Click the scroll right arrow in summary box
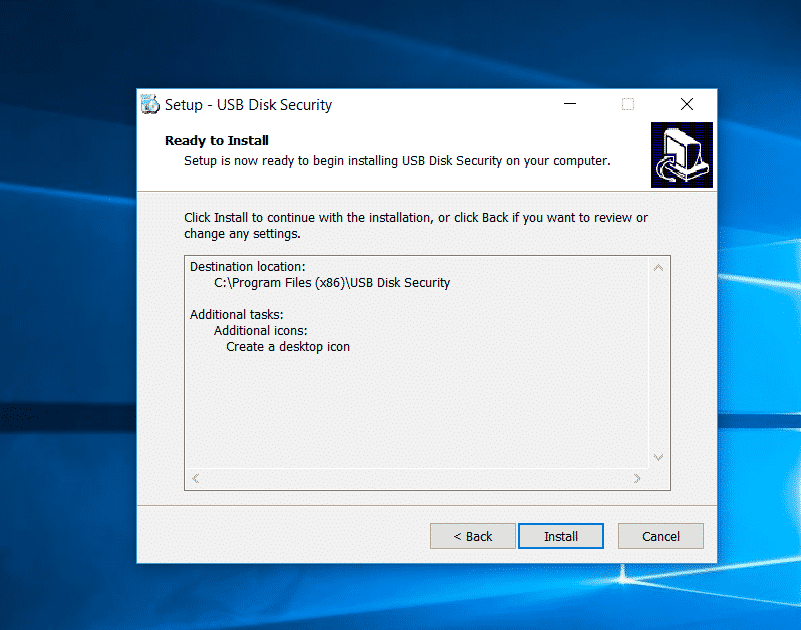The width and height of the screenshot is (801, 630). click(637, 478)
